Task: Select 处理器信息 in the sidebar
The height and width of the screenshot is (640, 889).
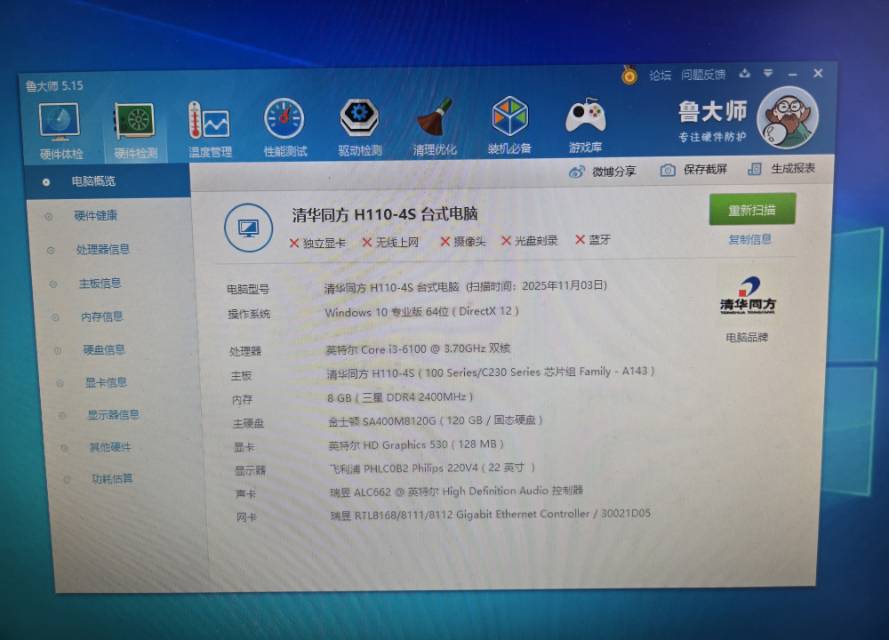Action: coord(102,249)
